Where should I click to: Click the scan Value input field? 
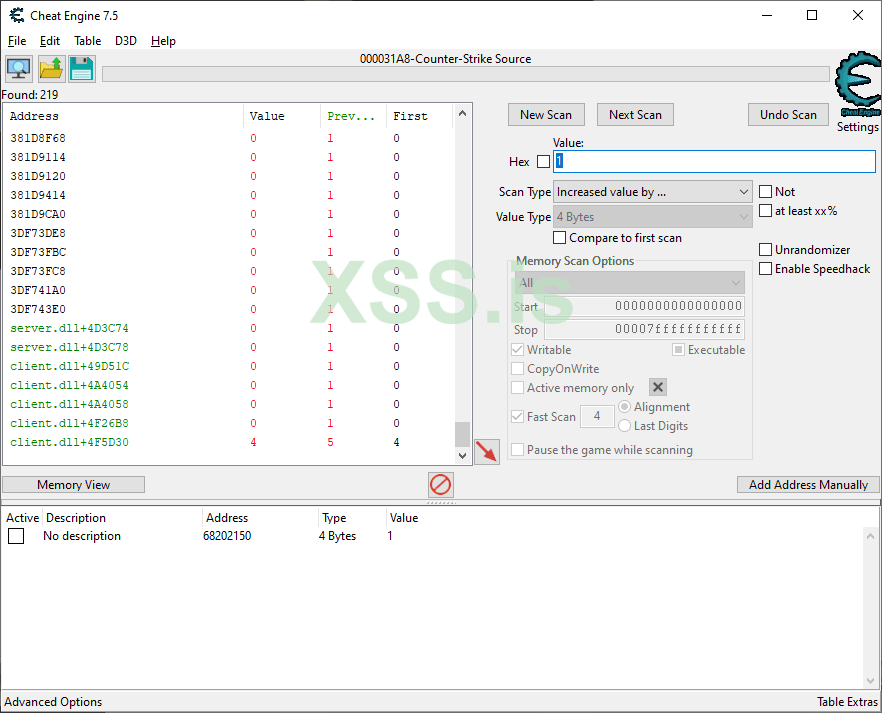coord(714,161)
